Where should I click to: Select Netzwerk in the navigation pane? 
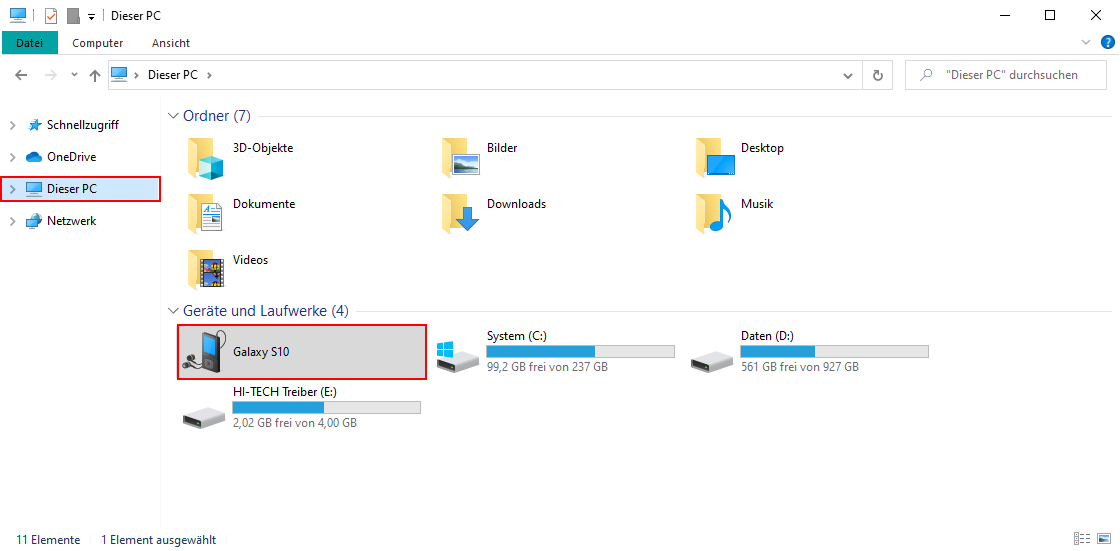[71, 221]
